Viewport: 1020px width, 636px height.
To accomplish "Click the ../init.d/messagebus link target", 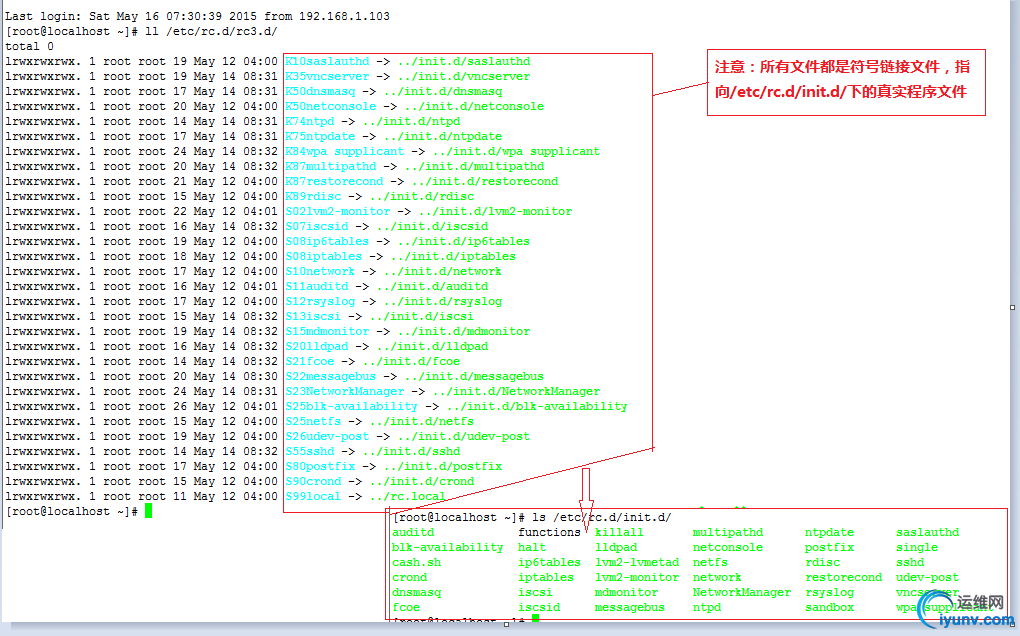I will coord(474,376).
